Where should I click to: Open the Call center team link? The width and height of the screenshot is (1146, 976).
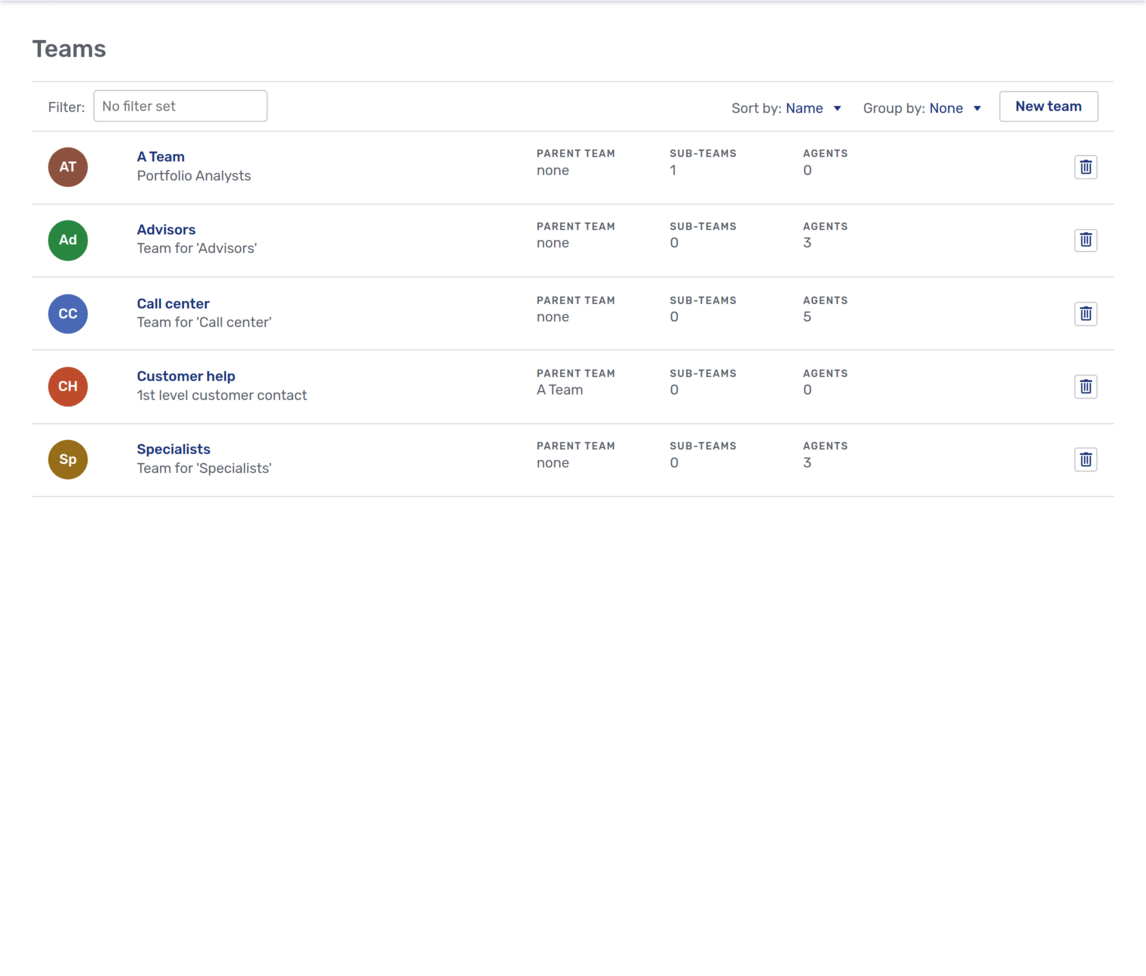[x=173, y=303]
